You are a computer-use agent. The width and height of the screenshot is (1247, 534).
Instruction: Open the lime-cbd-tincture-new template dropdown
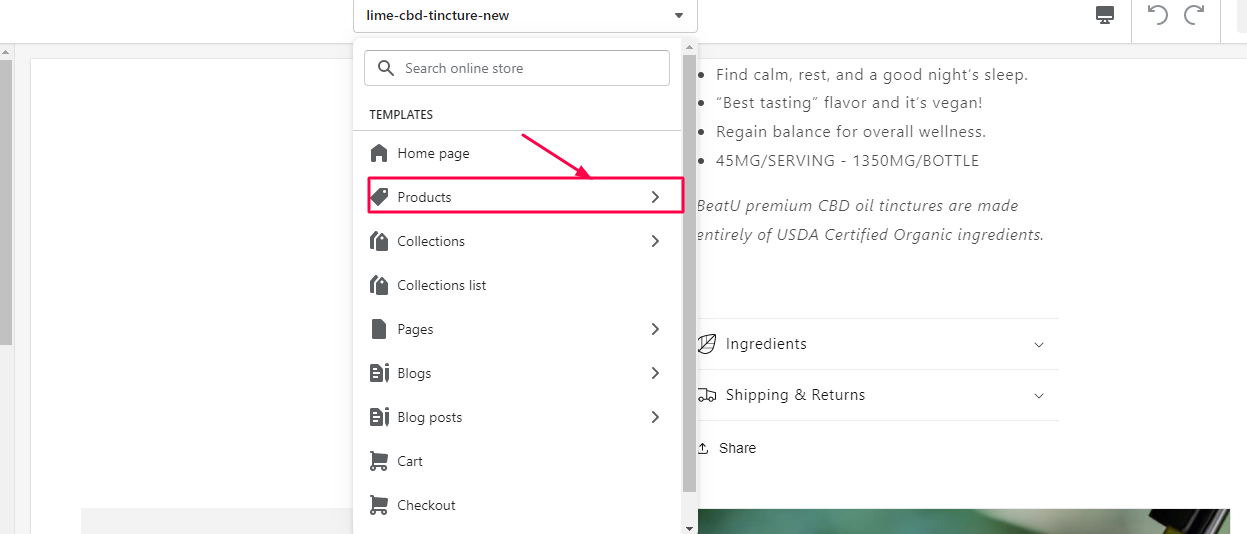click(525, 15)
